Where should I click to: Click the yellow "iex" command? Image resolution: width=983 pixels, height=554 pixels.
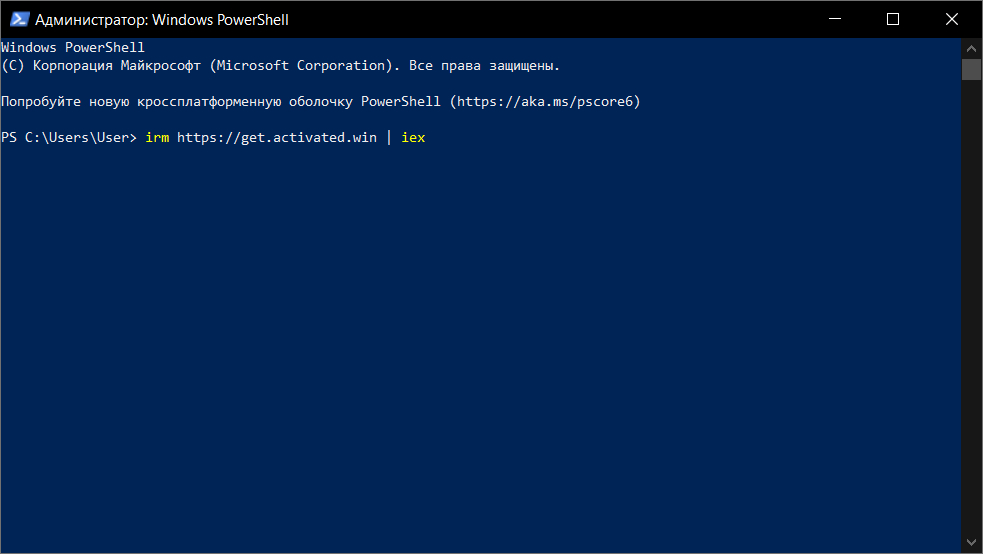coord(413,138)
